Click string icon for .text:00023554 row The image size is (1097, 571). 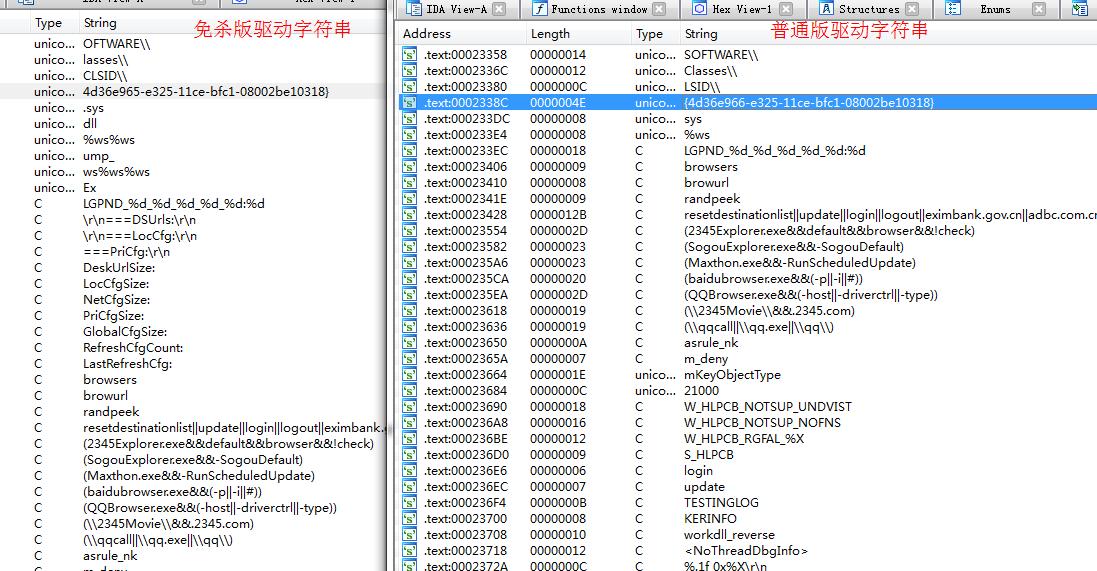(x=410, y=231)
